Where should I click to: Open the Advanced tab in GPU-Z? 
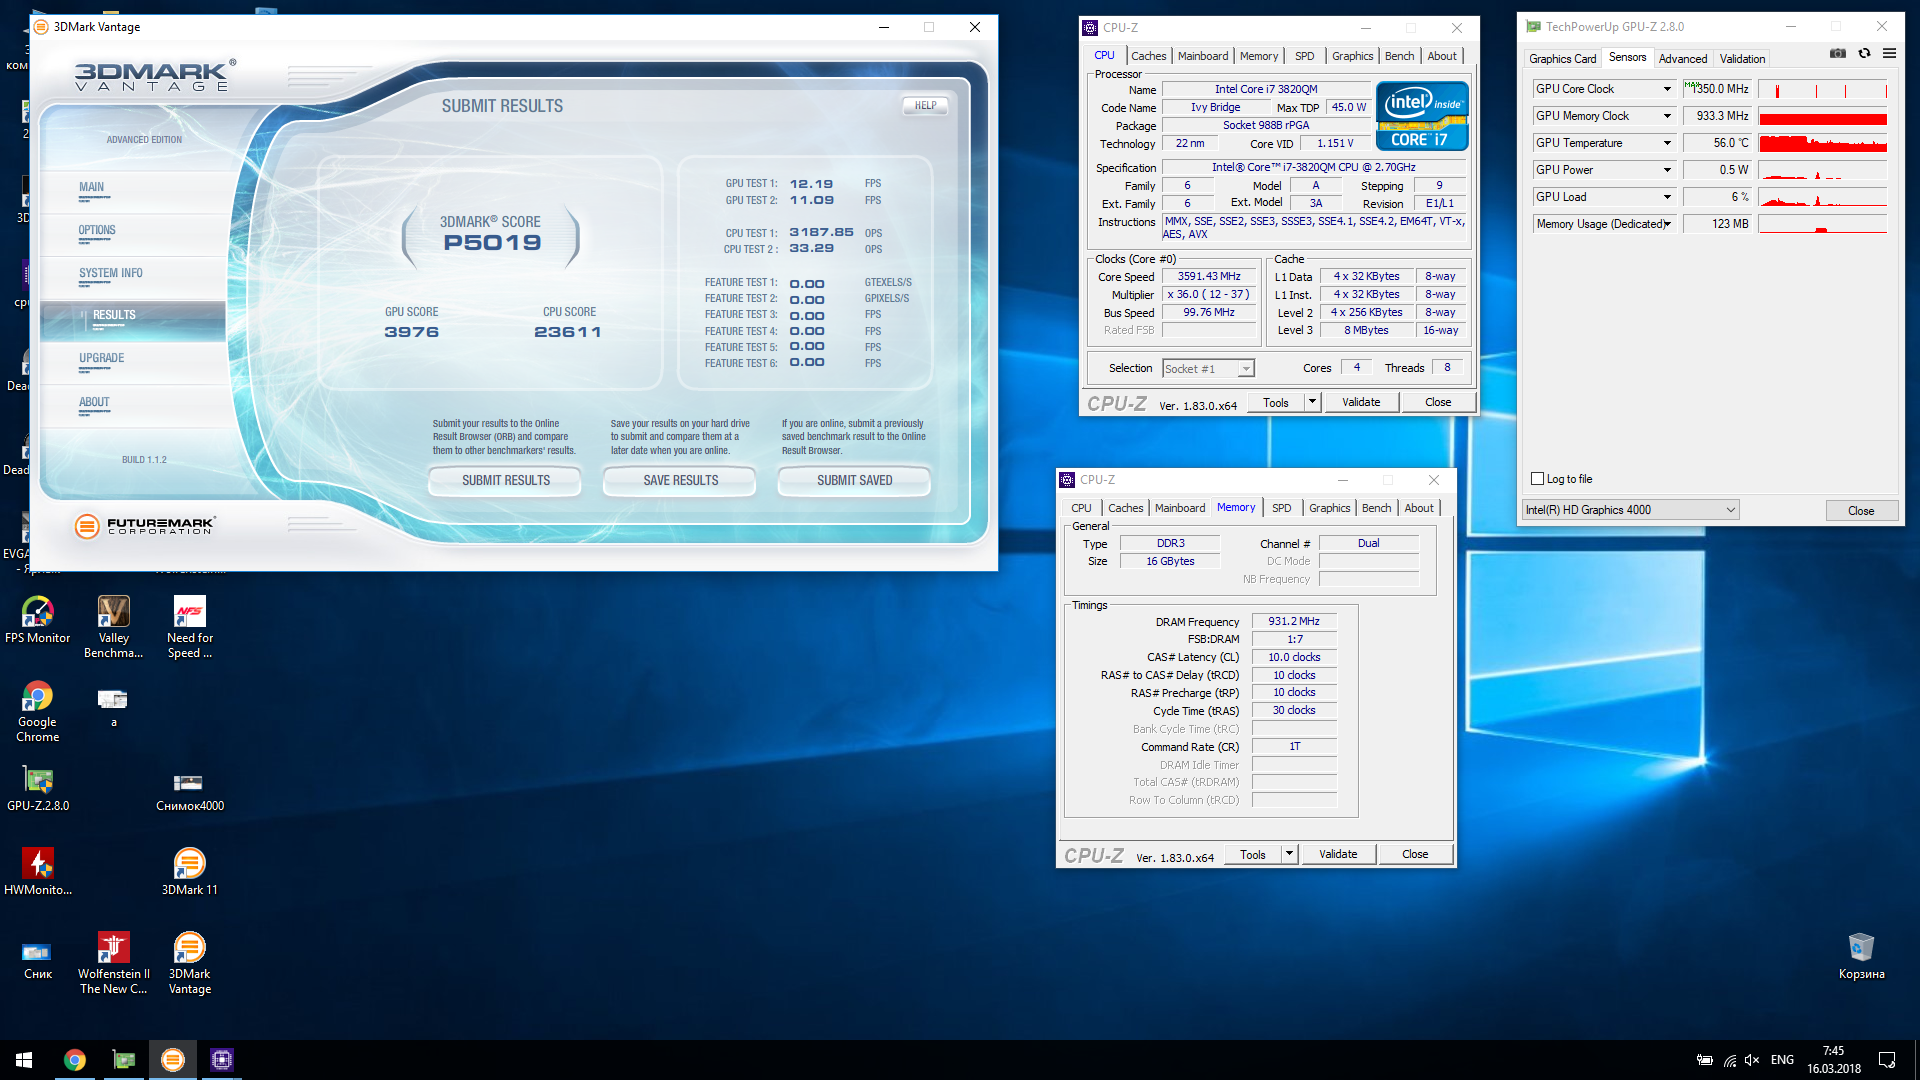coord(1683,59)
